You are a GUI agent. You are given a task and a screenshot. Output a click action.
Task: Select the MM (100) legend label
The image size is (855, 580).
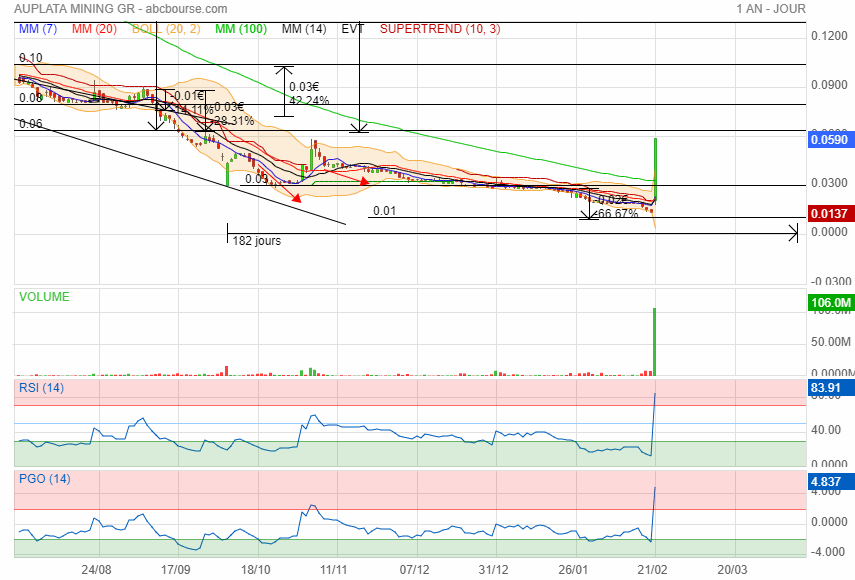(241, 29)
